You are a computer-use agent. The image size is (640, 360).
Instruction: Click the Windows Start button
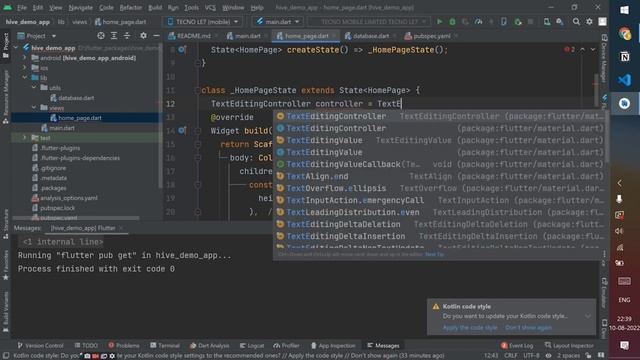pyautogui.click(x=624, y=10)
